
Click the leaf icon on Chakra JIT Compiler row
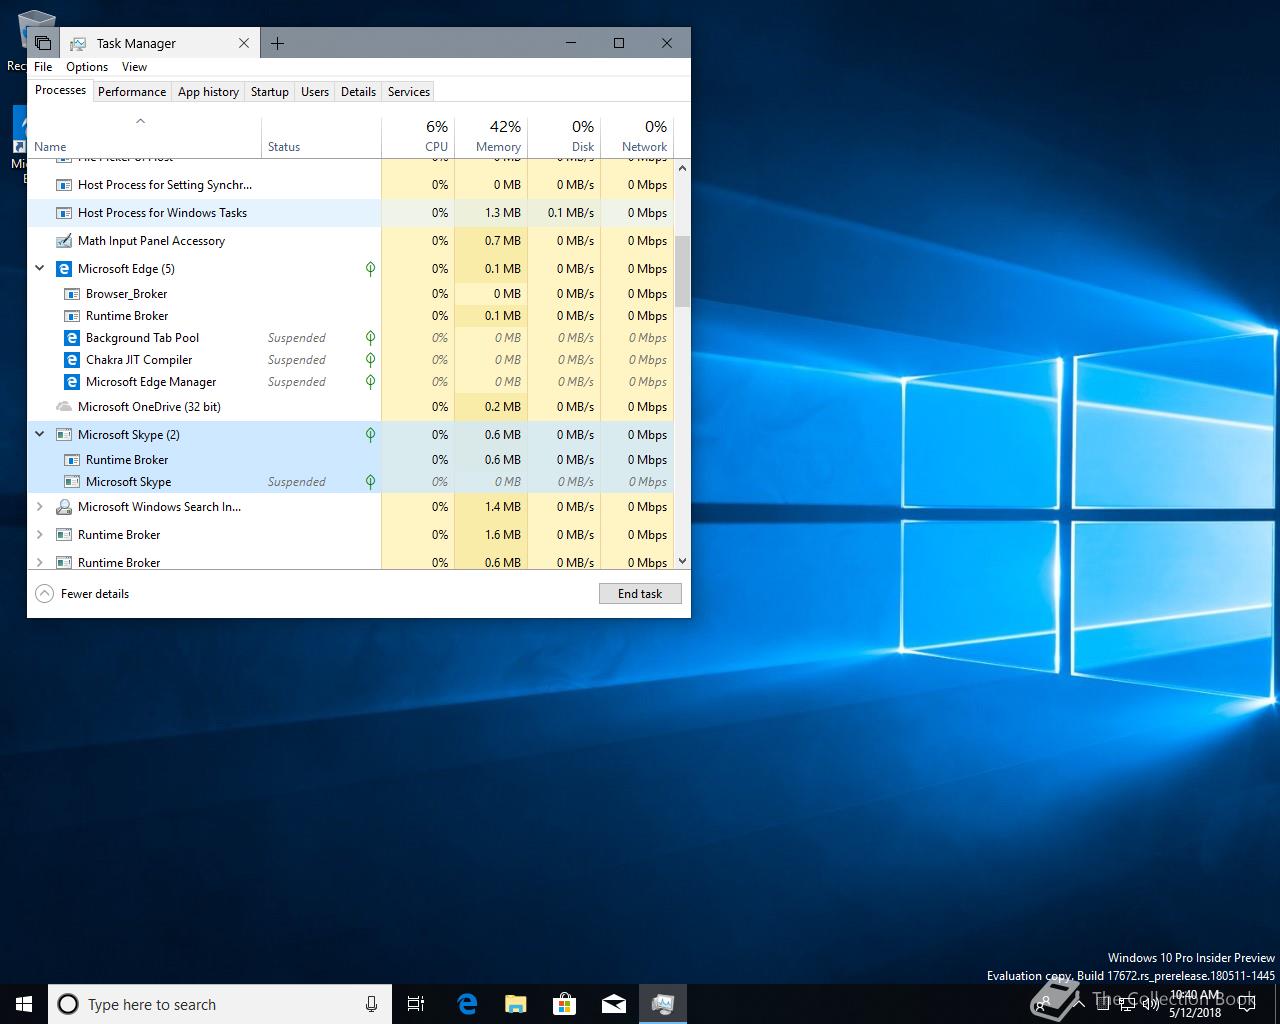[370, 360]
